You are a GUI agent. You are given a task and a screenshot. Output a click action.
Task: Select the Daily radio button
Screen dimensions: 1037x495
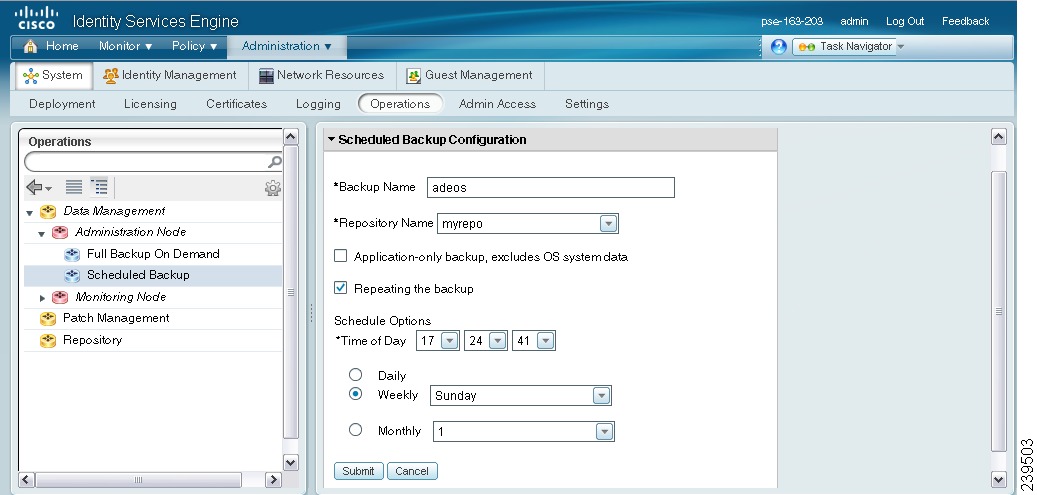tap(356, 375)
